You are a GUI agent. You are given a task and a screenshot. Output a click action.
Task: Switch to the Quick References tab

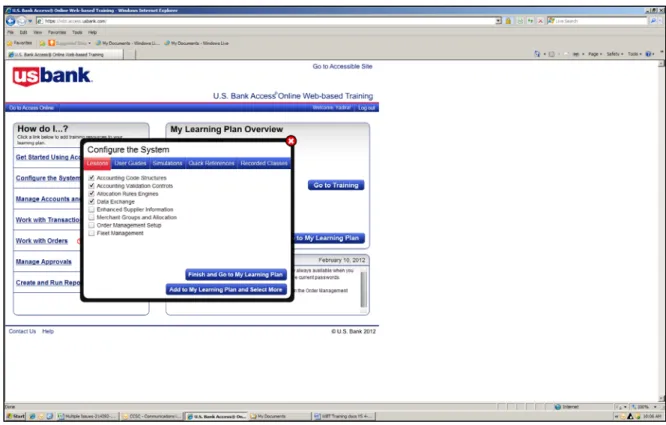click(x=212, y=163)
